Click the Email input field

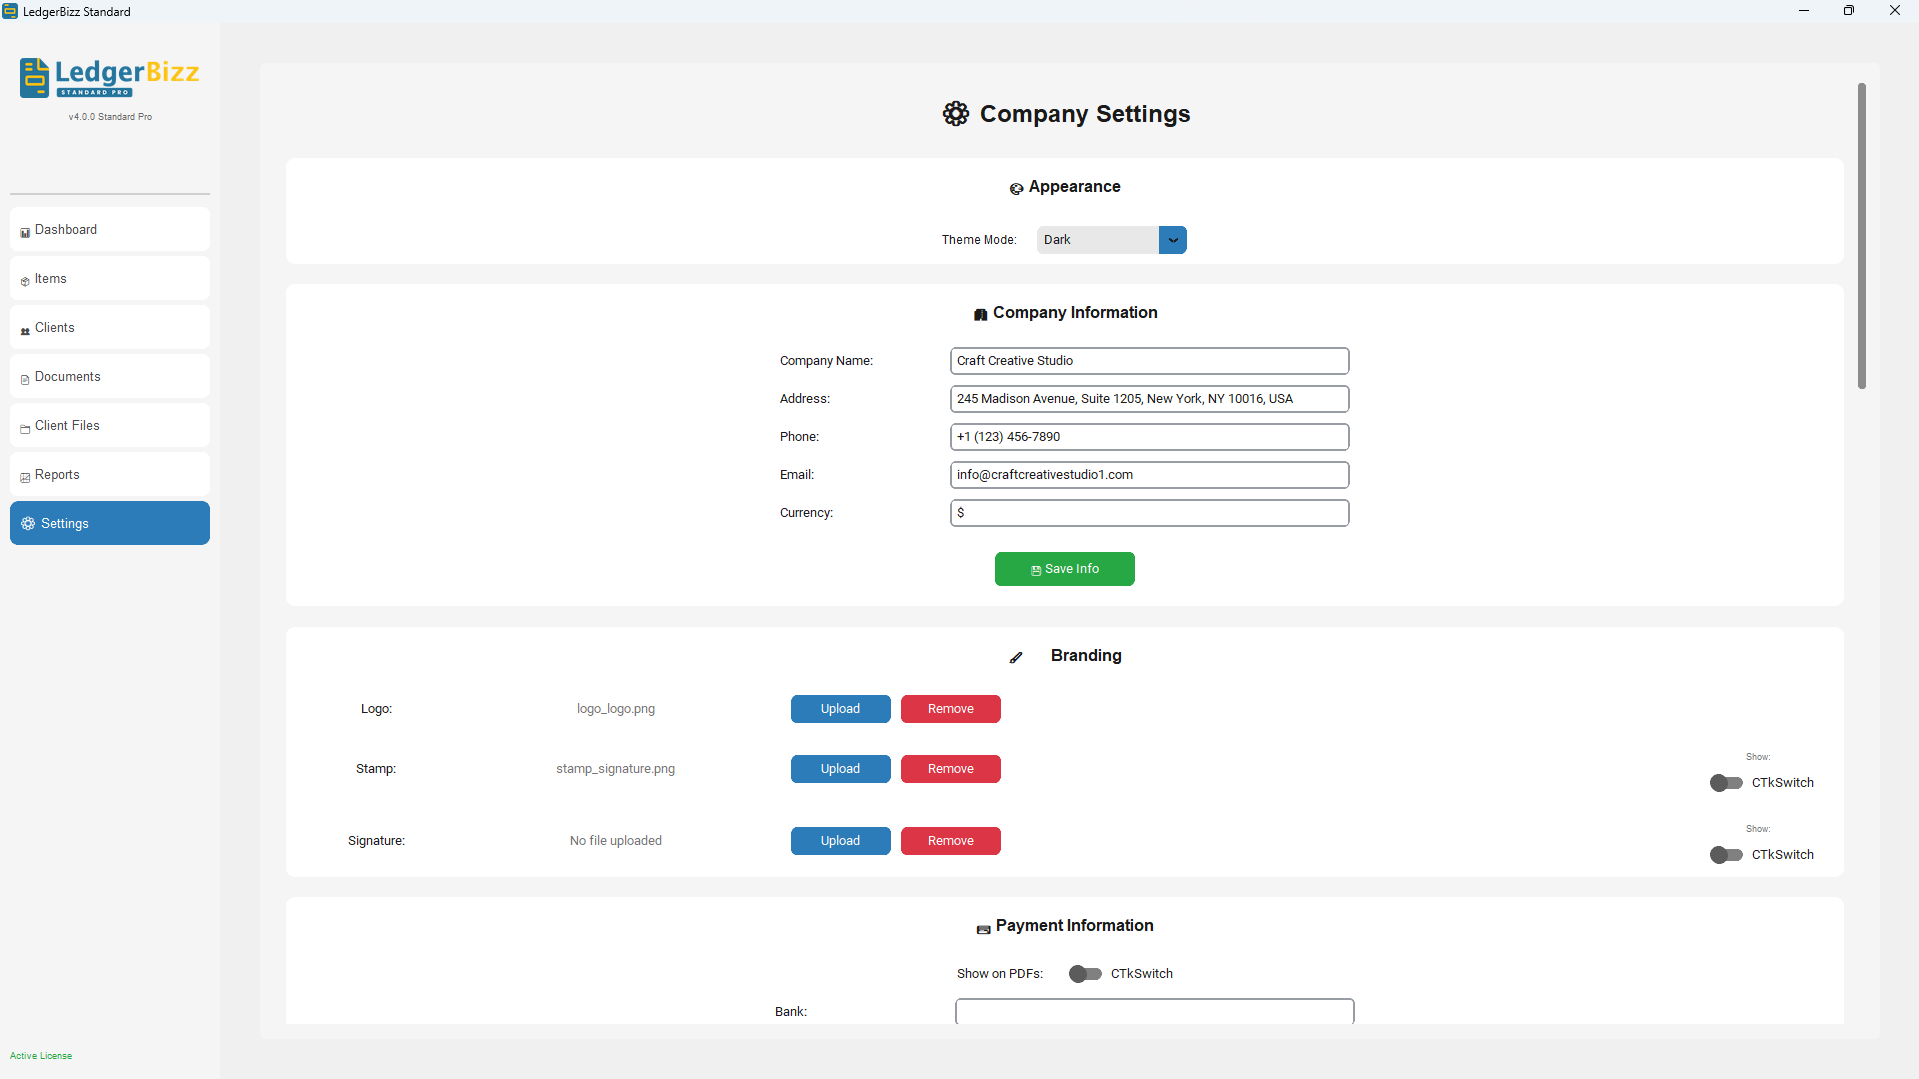pyautogui.click(x=1149, y=475)
